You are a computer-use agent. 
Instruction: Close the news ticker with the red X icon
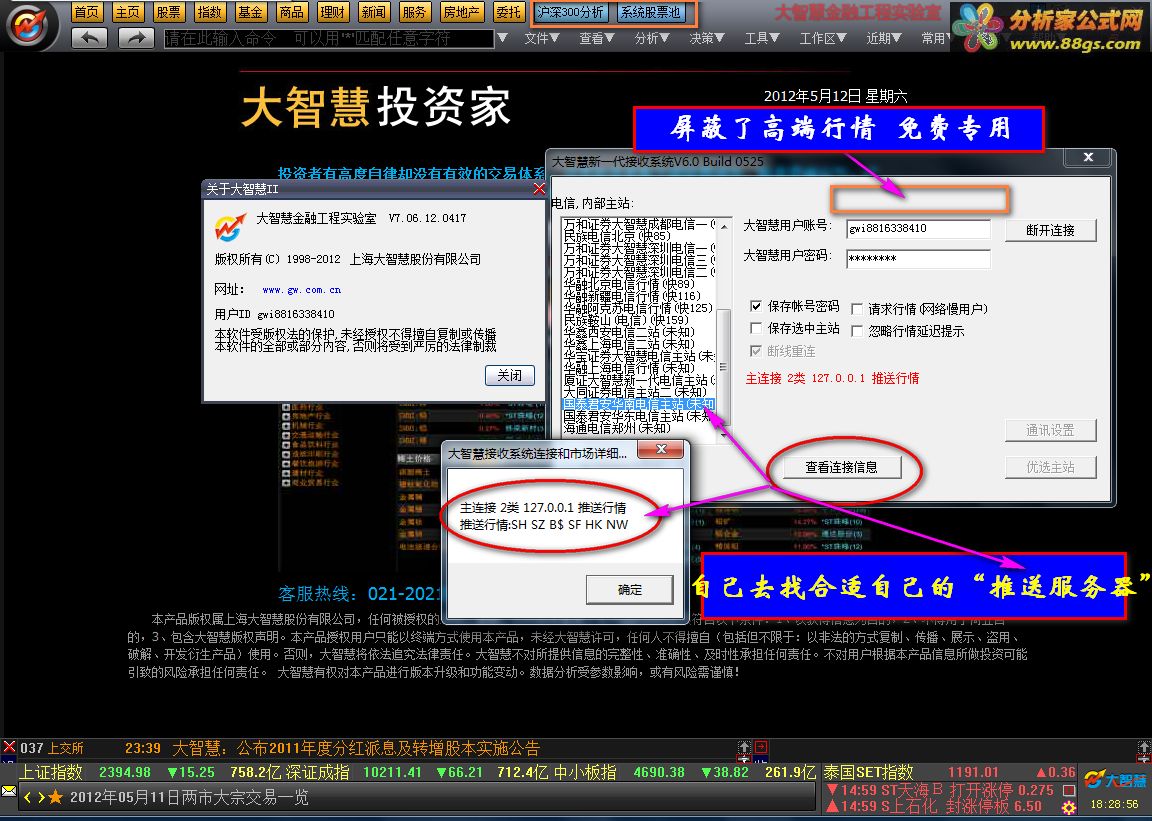(x=9, y=747)
